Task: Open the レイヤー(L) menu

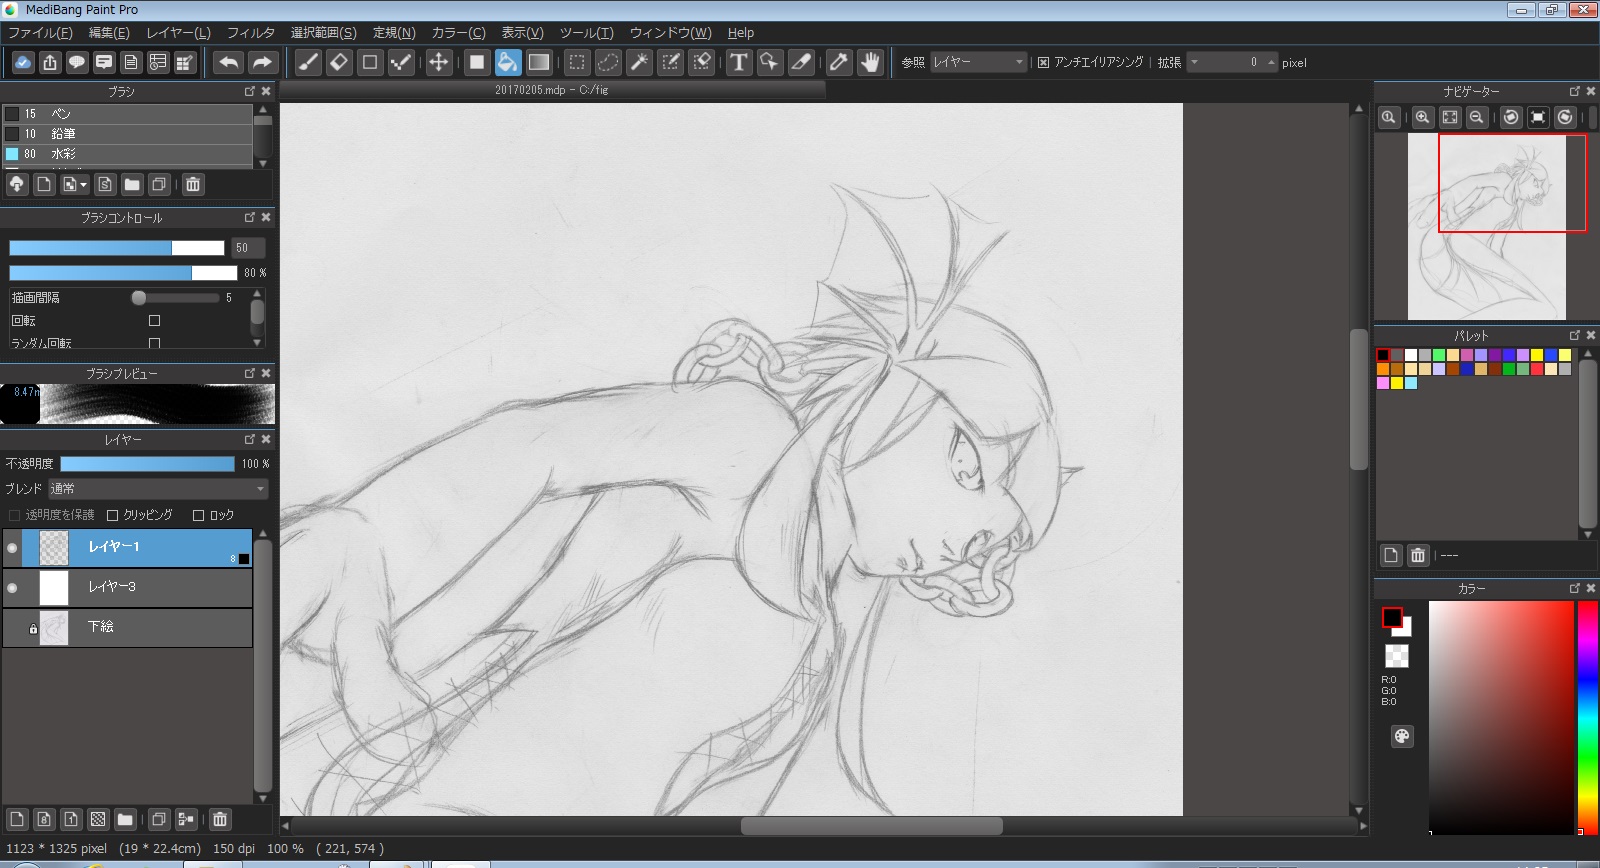Action: (x=178, y=33)
